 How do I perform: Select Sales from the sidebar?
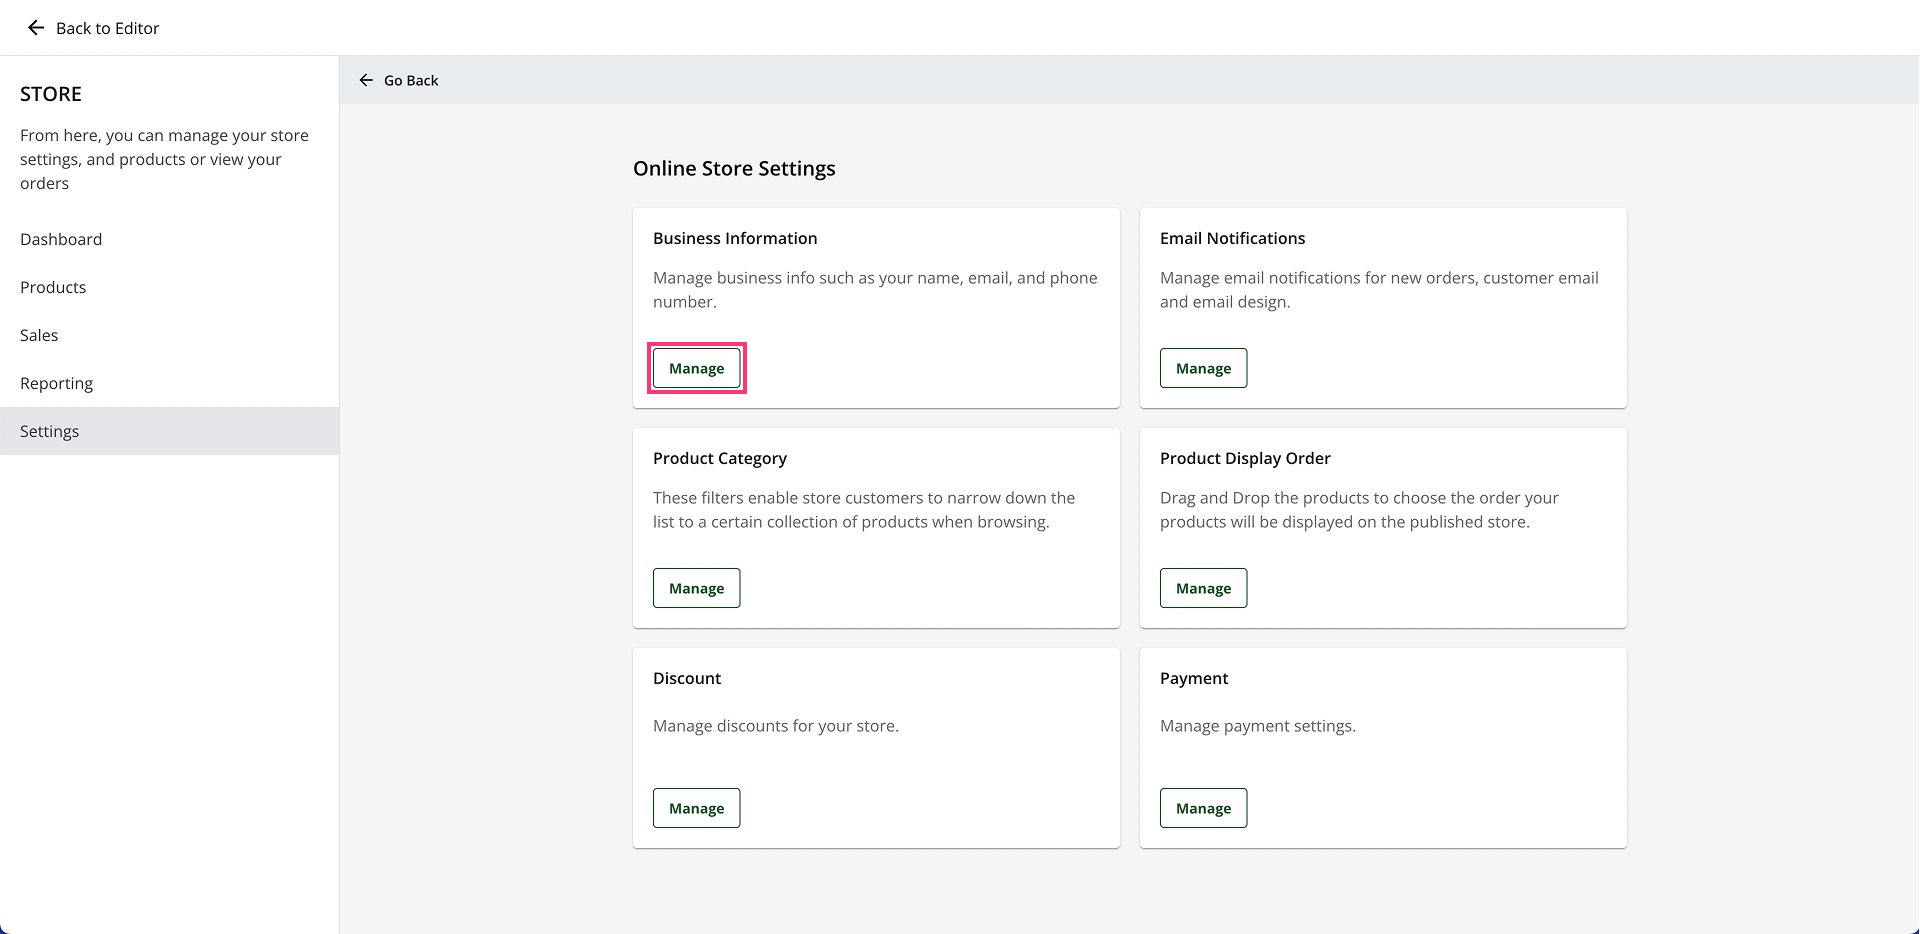[39, 335]
